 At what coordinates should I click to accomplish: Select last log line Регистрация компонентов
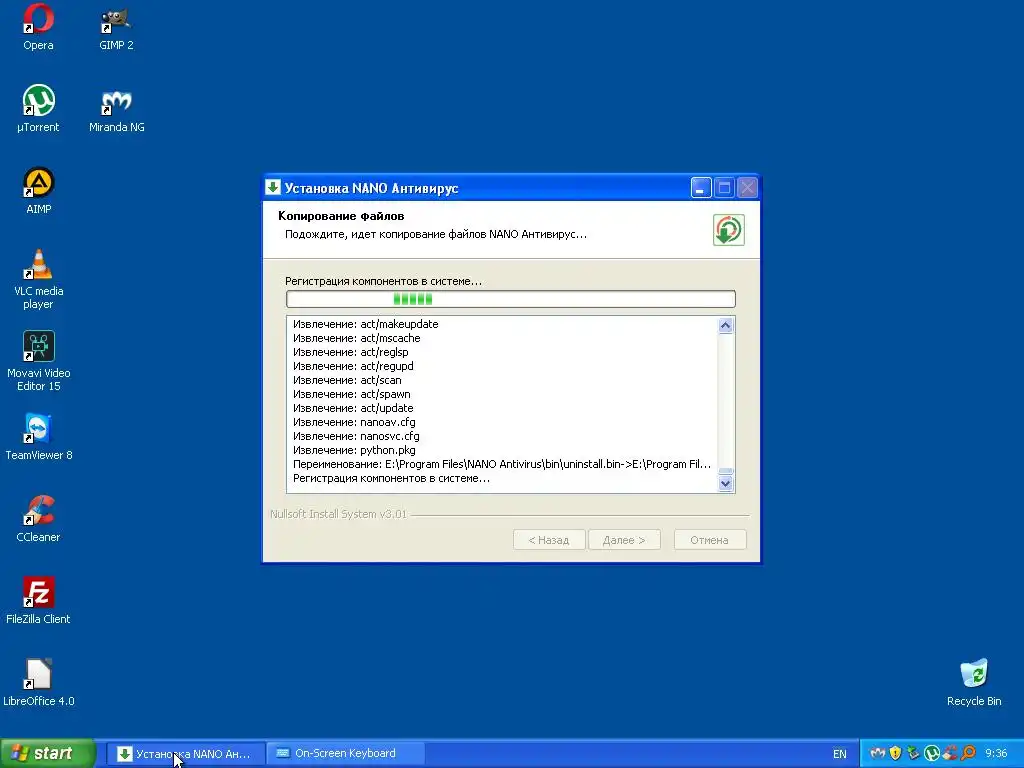click(x=391, y=479)
